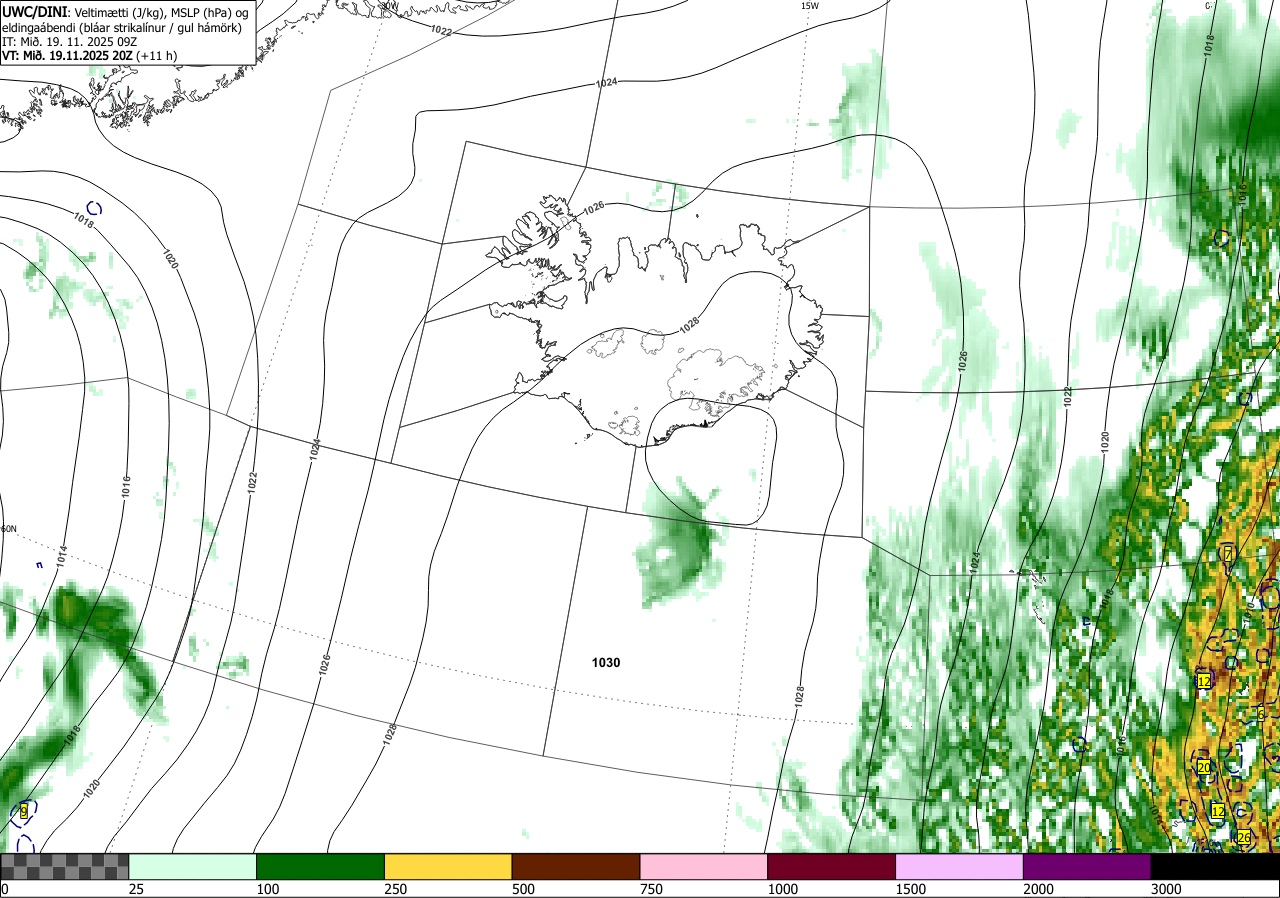
Task: Click the light purple 1500–2000 legend swatch
Action: [960, 866]
